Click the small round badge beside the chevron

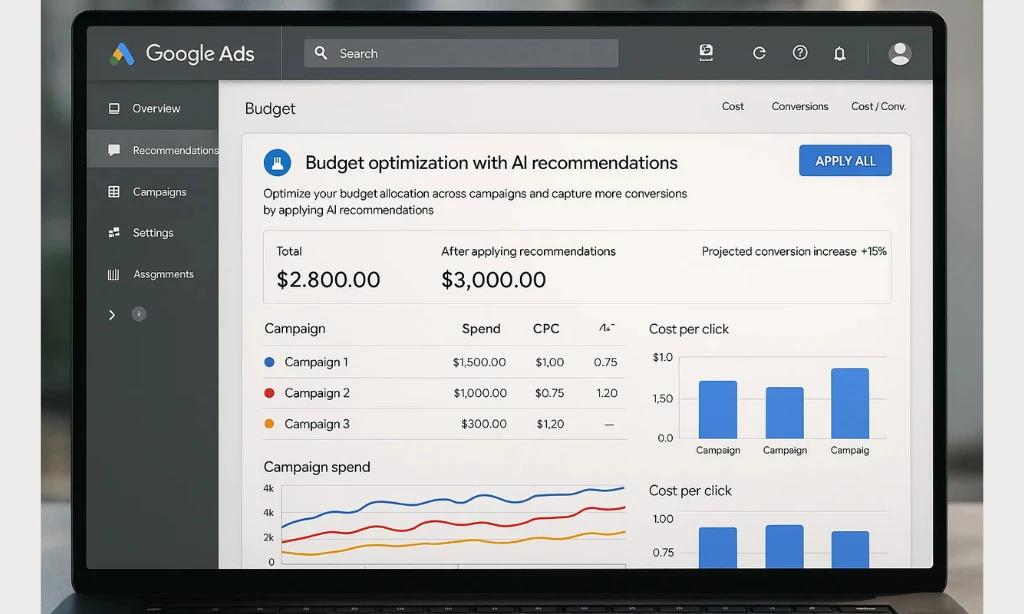pos(139,314)
